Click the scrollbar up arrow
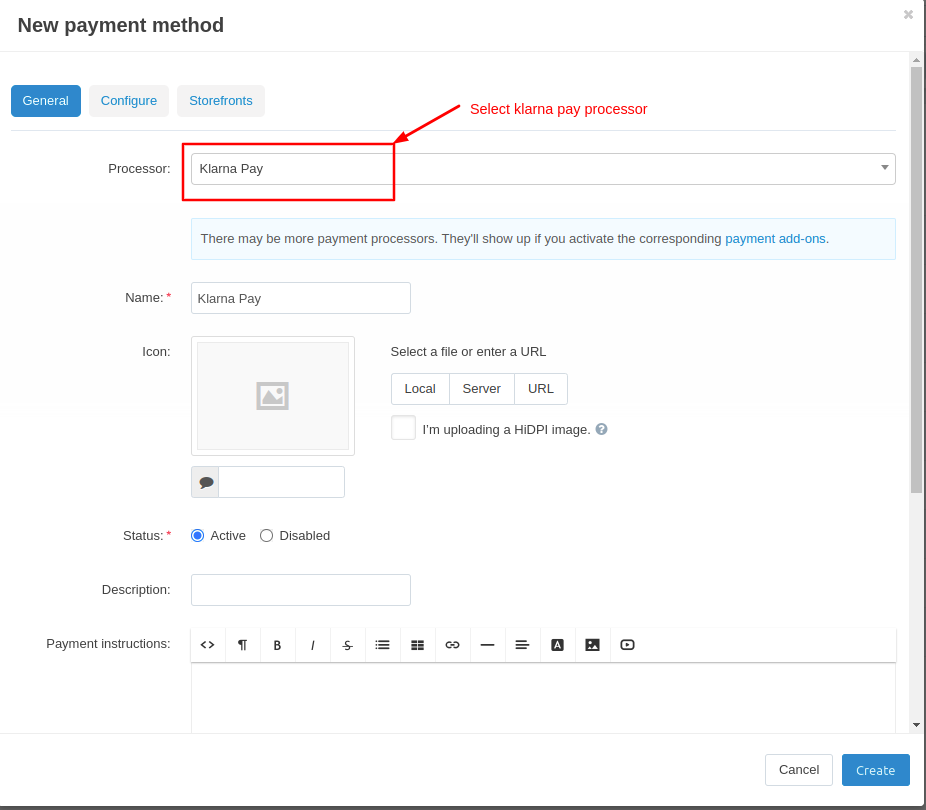 [x=916, y=60]
